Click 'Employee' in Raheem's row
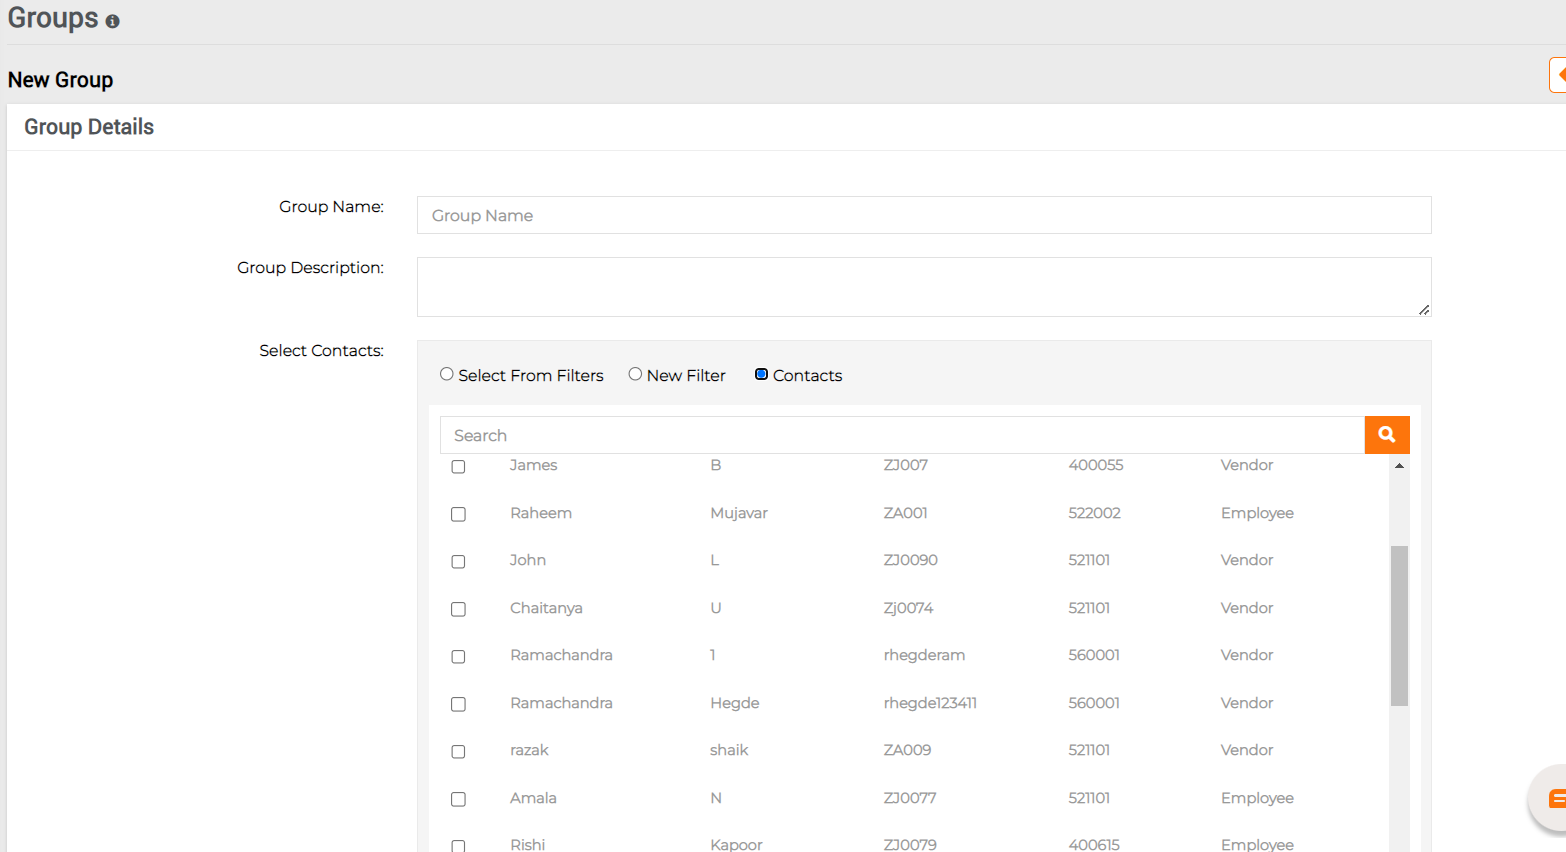1566x852 pixels. coord(1257,513)
